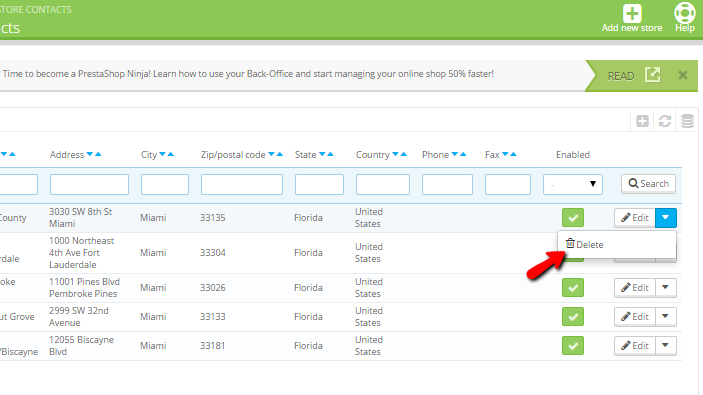Edit the 12055 Biscayne Blvd store
Screen dimensions: 703x395
click(x=635, y=346)
